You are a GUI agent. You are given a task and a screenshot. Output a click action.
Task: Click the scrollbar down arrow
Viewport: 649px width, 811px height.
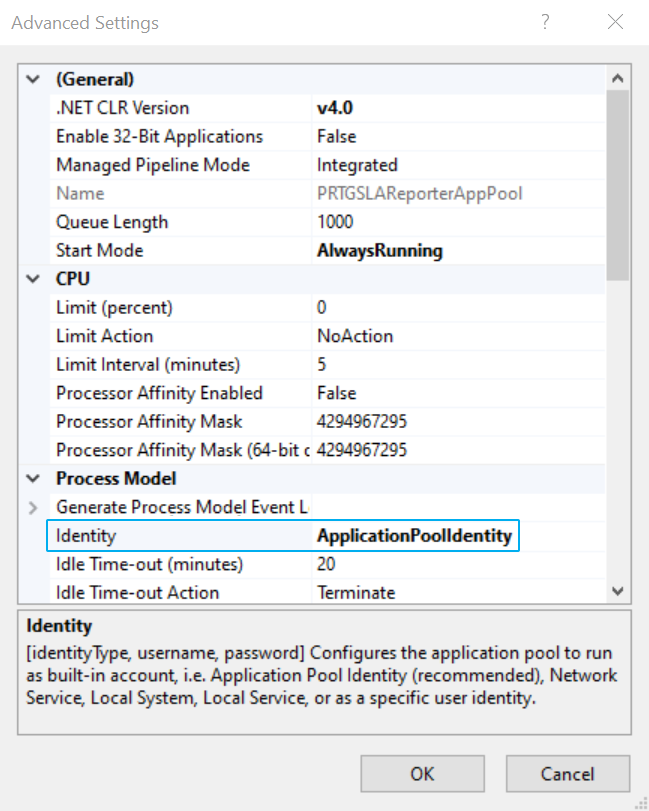(x=617, y=591)
